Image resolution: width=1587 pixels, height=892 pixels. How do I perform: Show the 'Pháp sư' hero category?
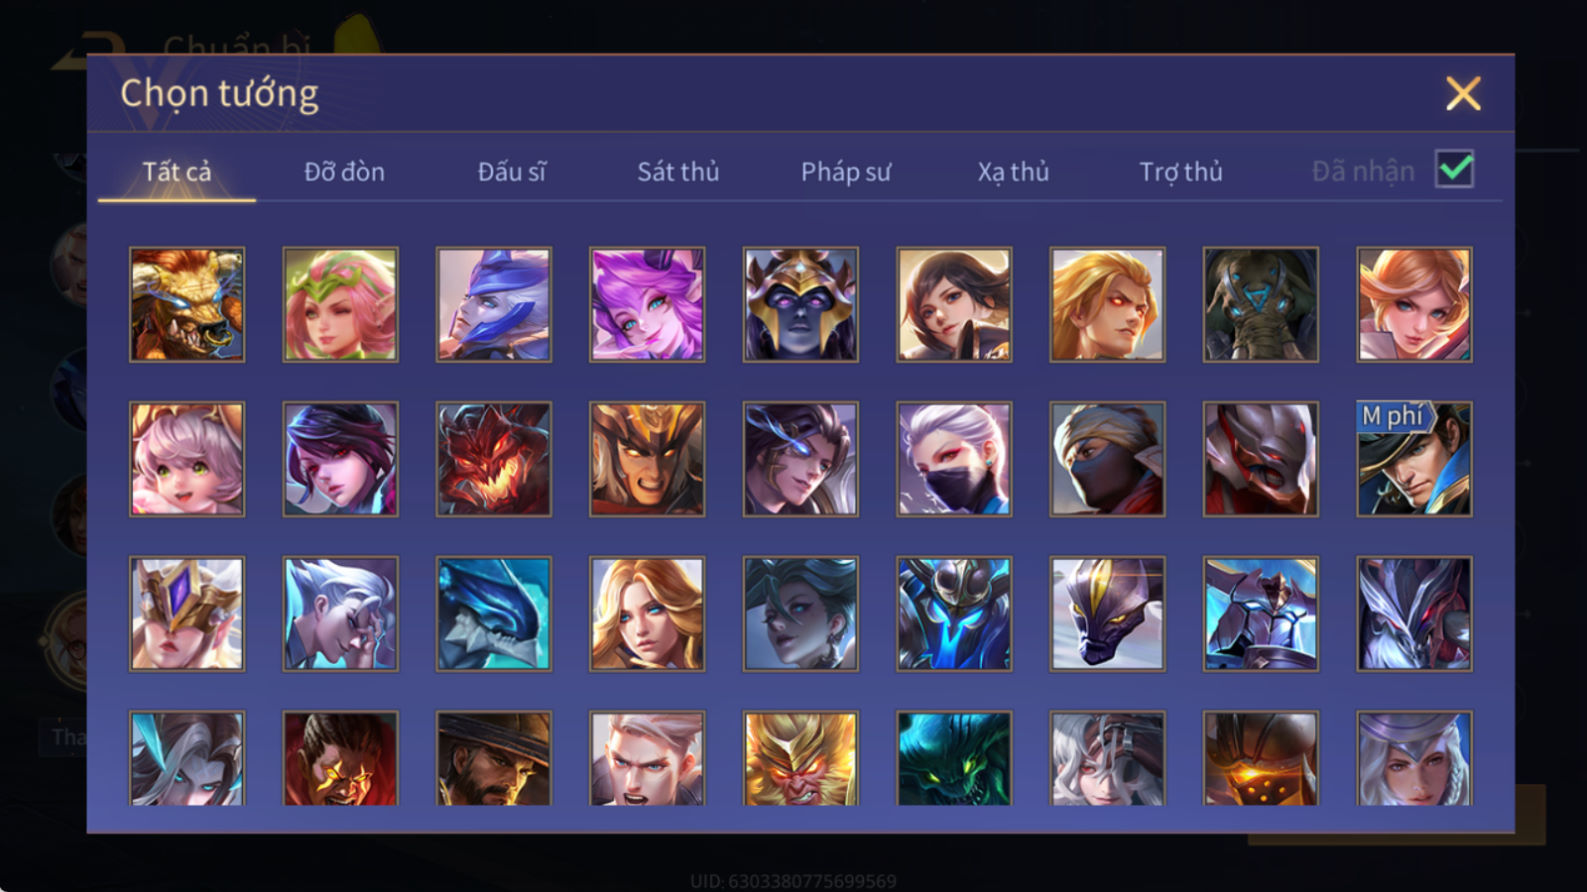click(845, 171)
